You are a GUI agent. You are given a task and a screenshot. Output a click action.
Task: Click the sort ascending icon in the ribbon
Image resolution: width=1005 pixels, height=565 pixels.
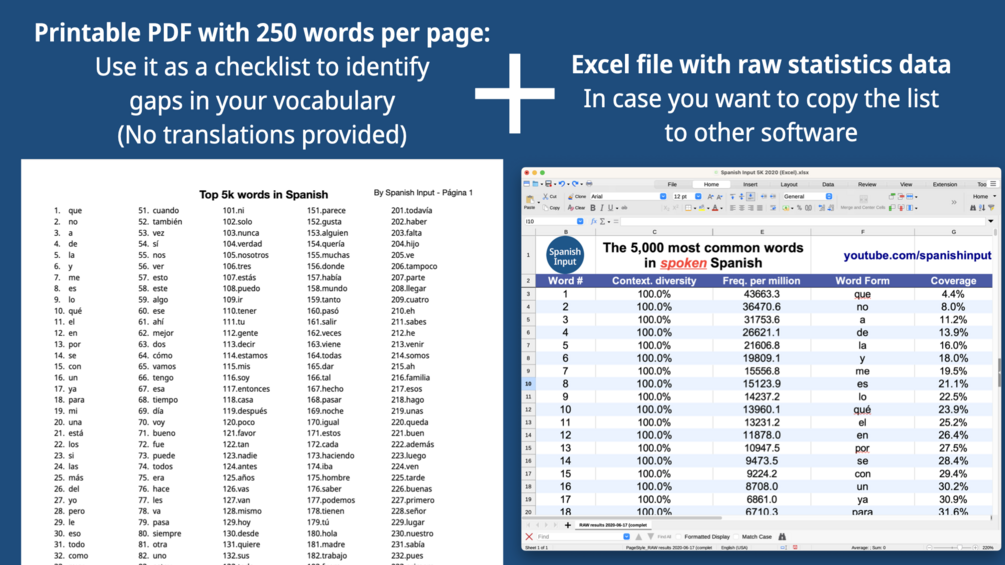[982, 208]
